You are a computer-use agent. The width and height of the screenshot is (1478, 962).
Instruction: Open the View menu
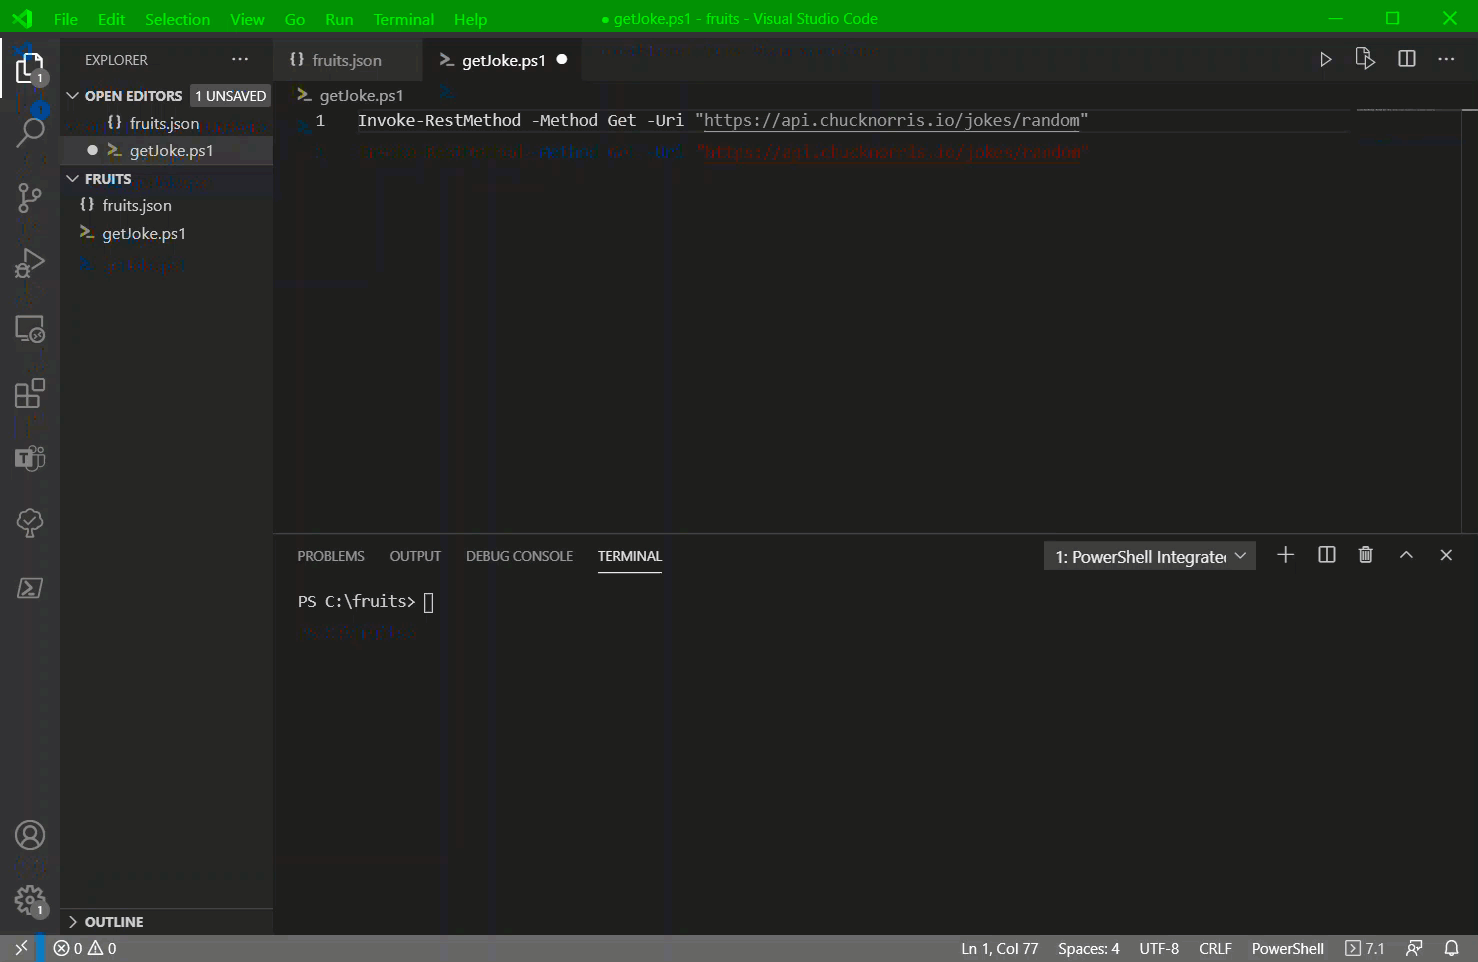[247, 19]
